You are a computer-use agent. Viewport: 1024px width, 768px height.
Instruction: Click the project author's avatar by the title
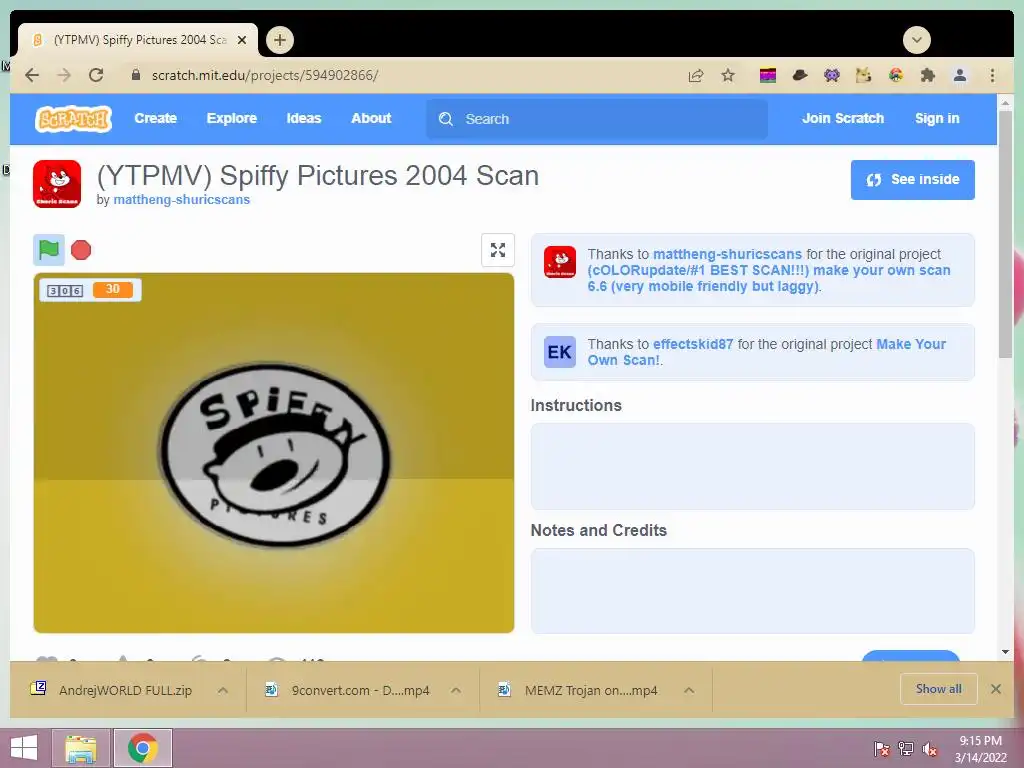pyautogui.click(x=57, y=184)
